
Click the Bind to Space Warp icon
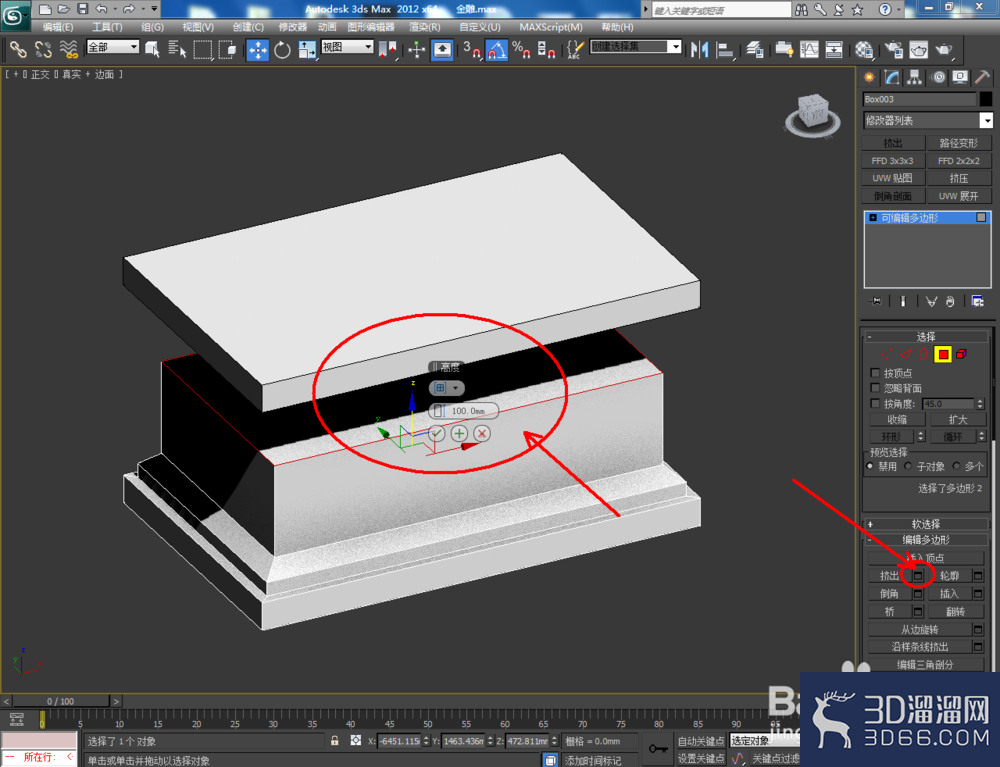pos(69,49)
